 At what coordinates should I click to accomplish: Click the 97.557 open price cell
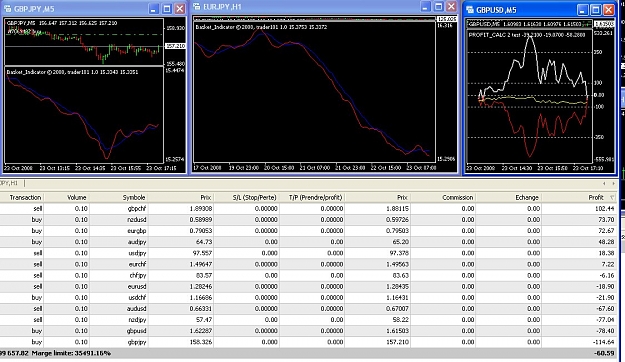point(202,253)
